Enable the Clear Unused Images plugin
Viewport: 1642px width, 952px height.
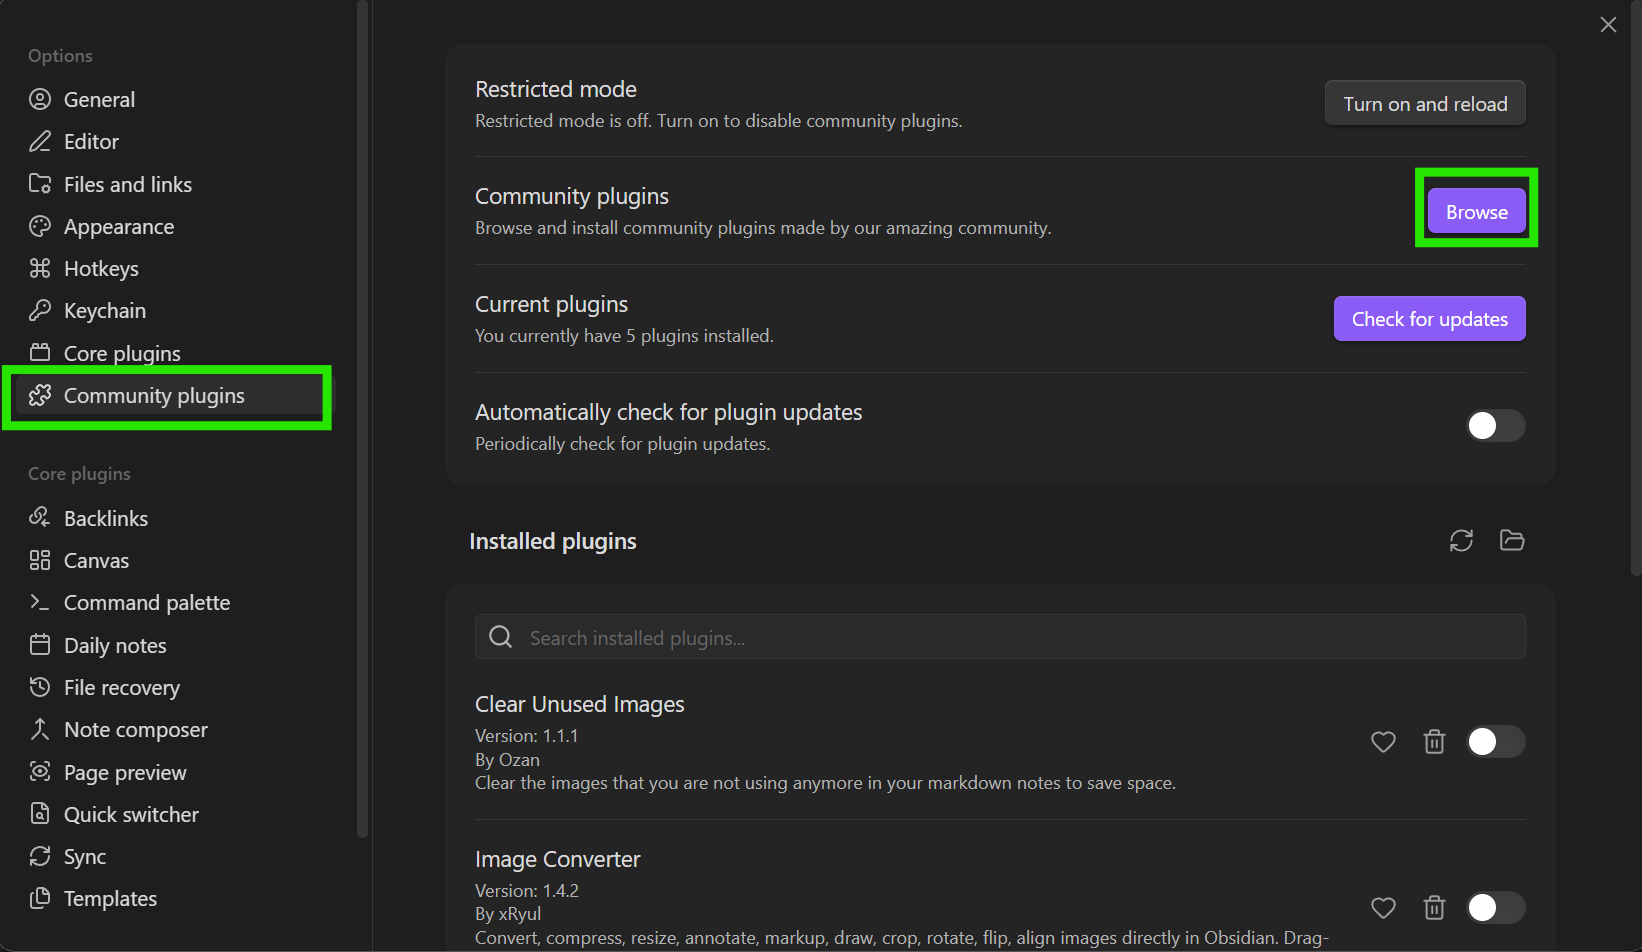point(1496,742)
